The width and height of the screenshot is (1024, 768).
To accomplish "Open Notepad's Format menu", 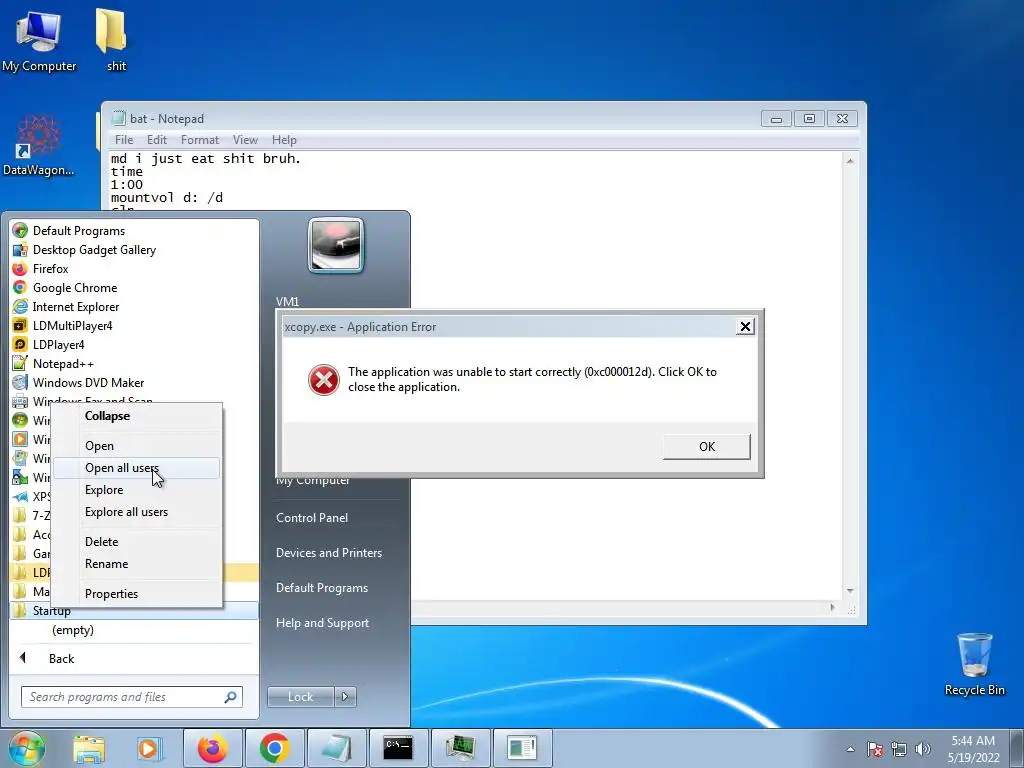I will tap(200, 140).
